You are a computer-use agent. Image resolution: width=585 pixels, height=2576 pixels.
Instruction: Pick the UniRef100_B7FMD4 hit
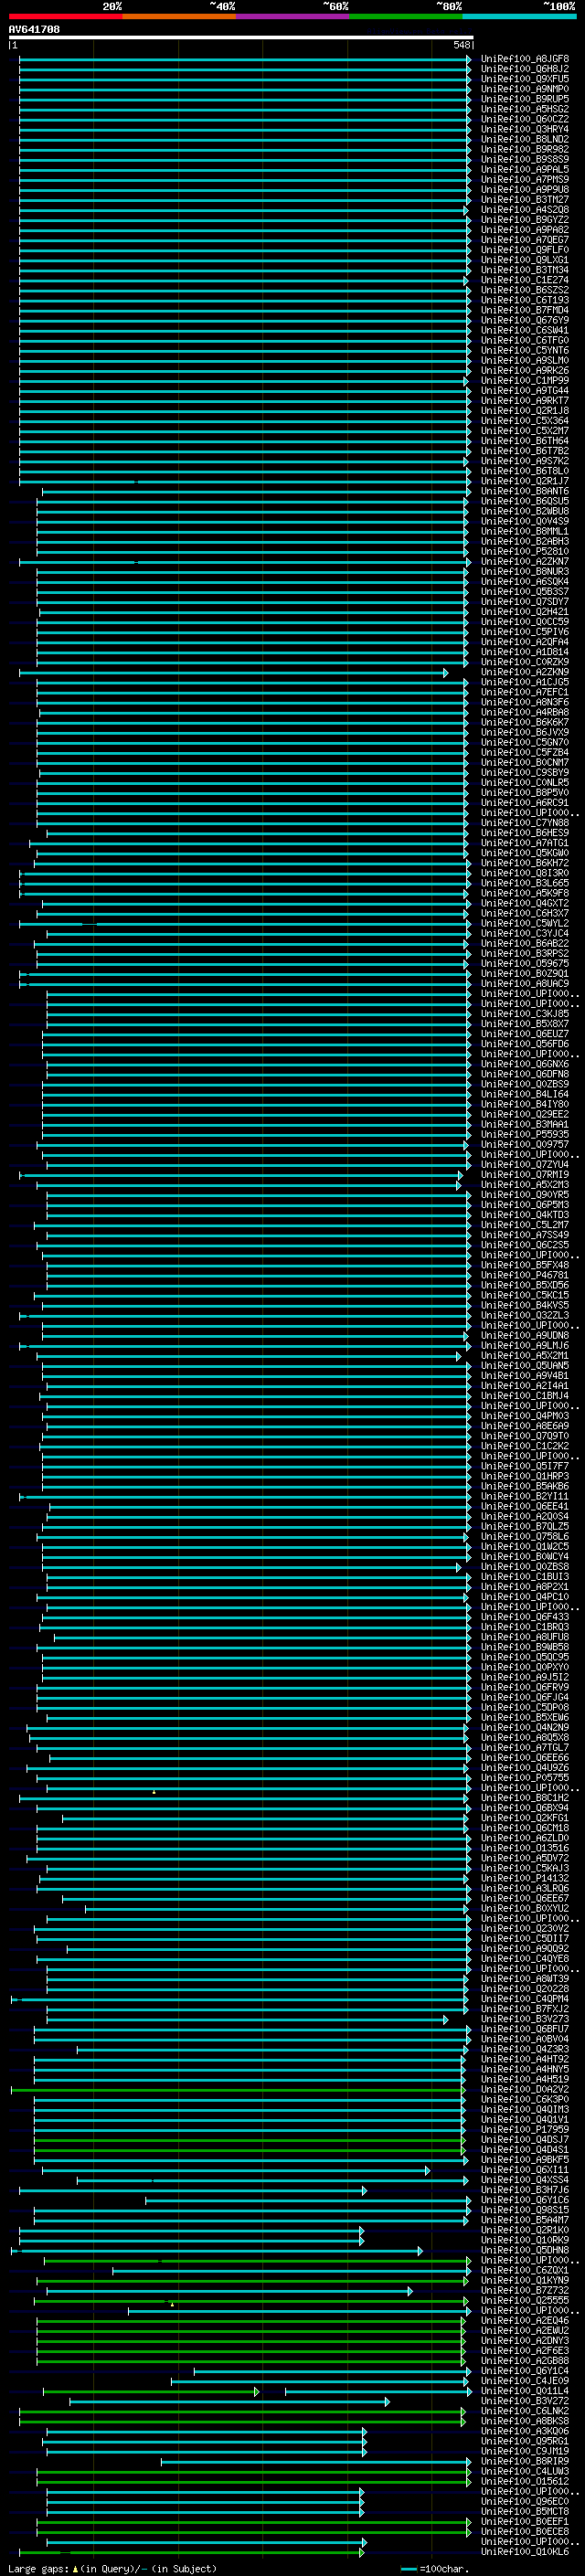point(525,310)
